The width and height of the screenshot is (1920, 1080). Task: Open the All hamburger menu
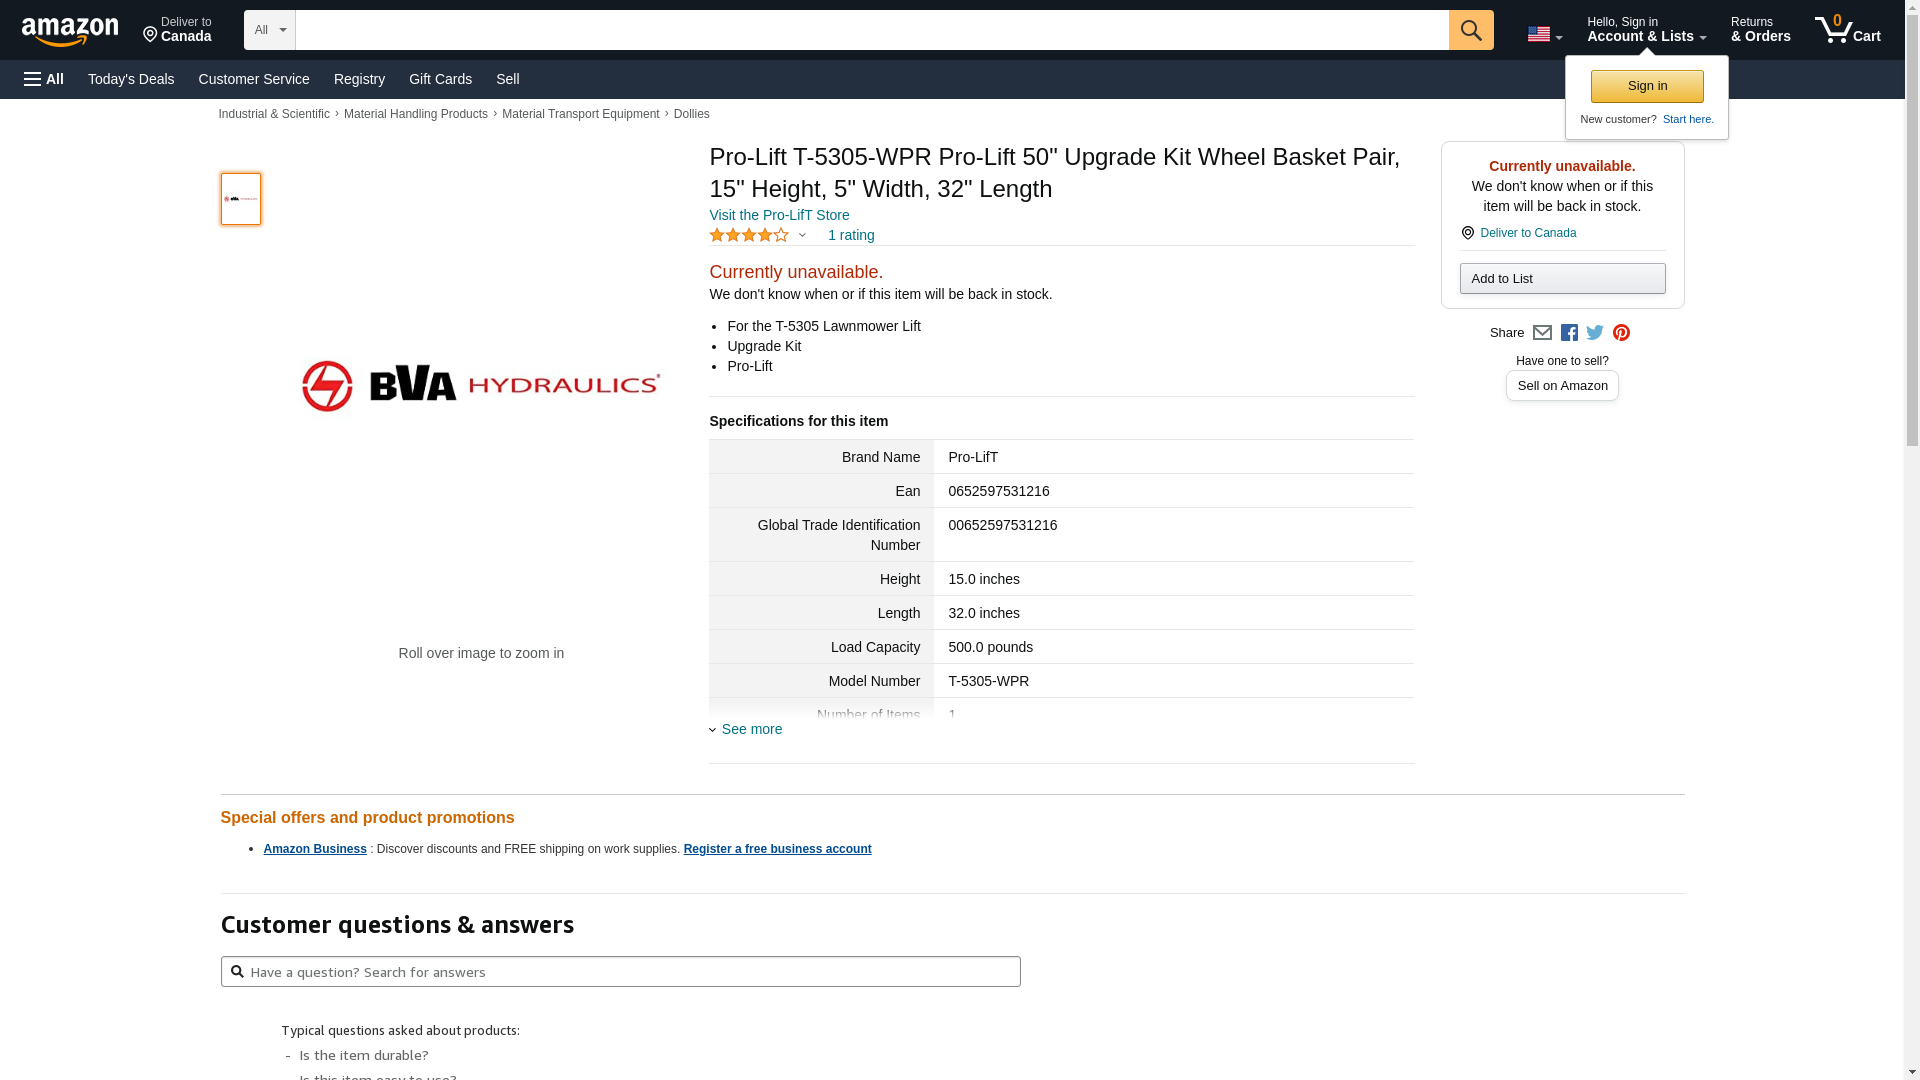pos(44,79)
